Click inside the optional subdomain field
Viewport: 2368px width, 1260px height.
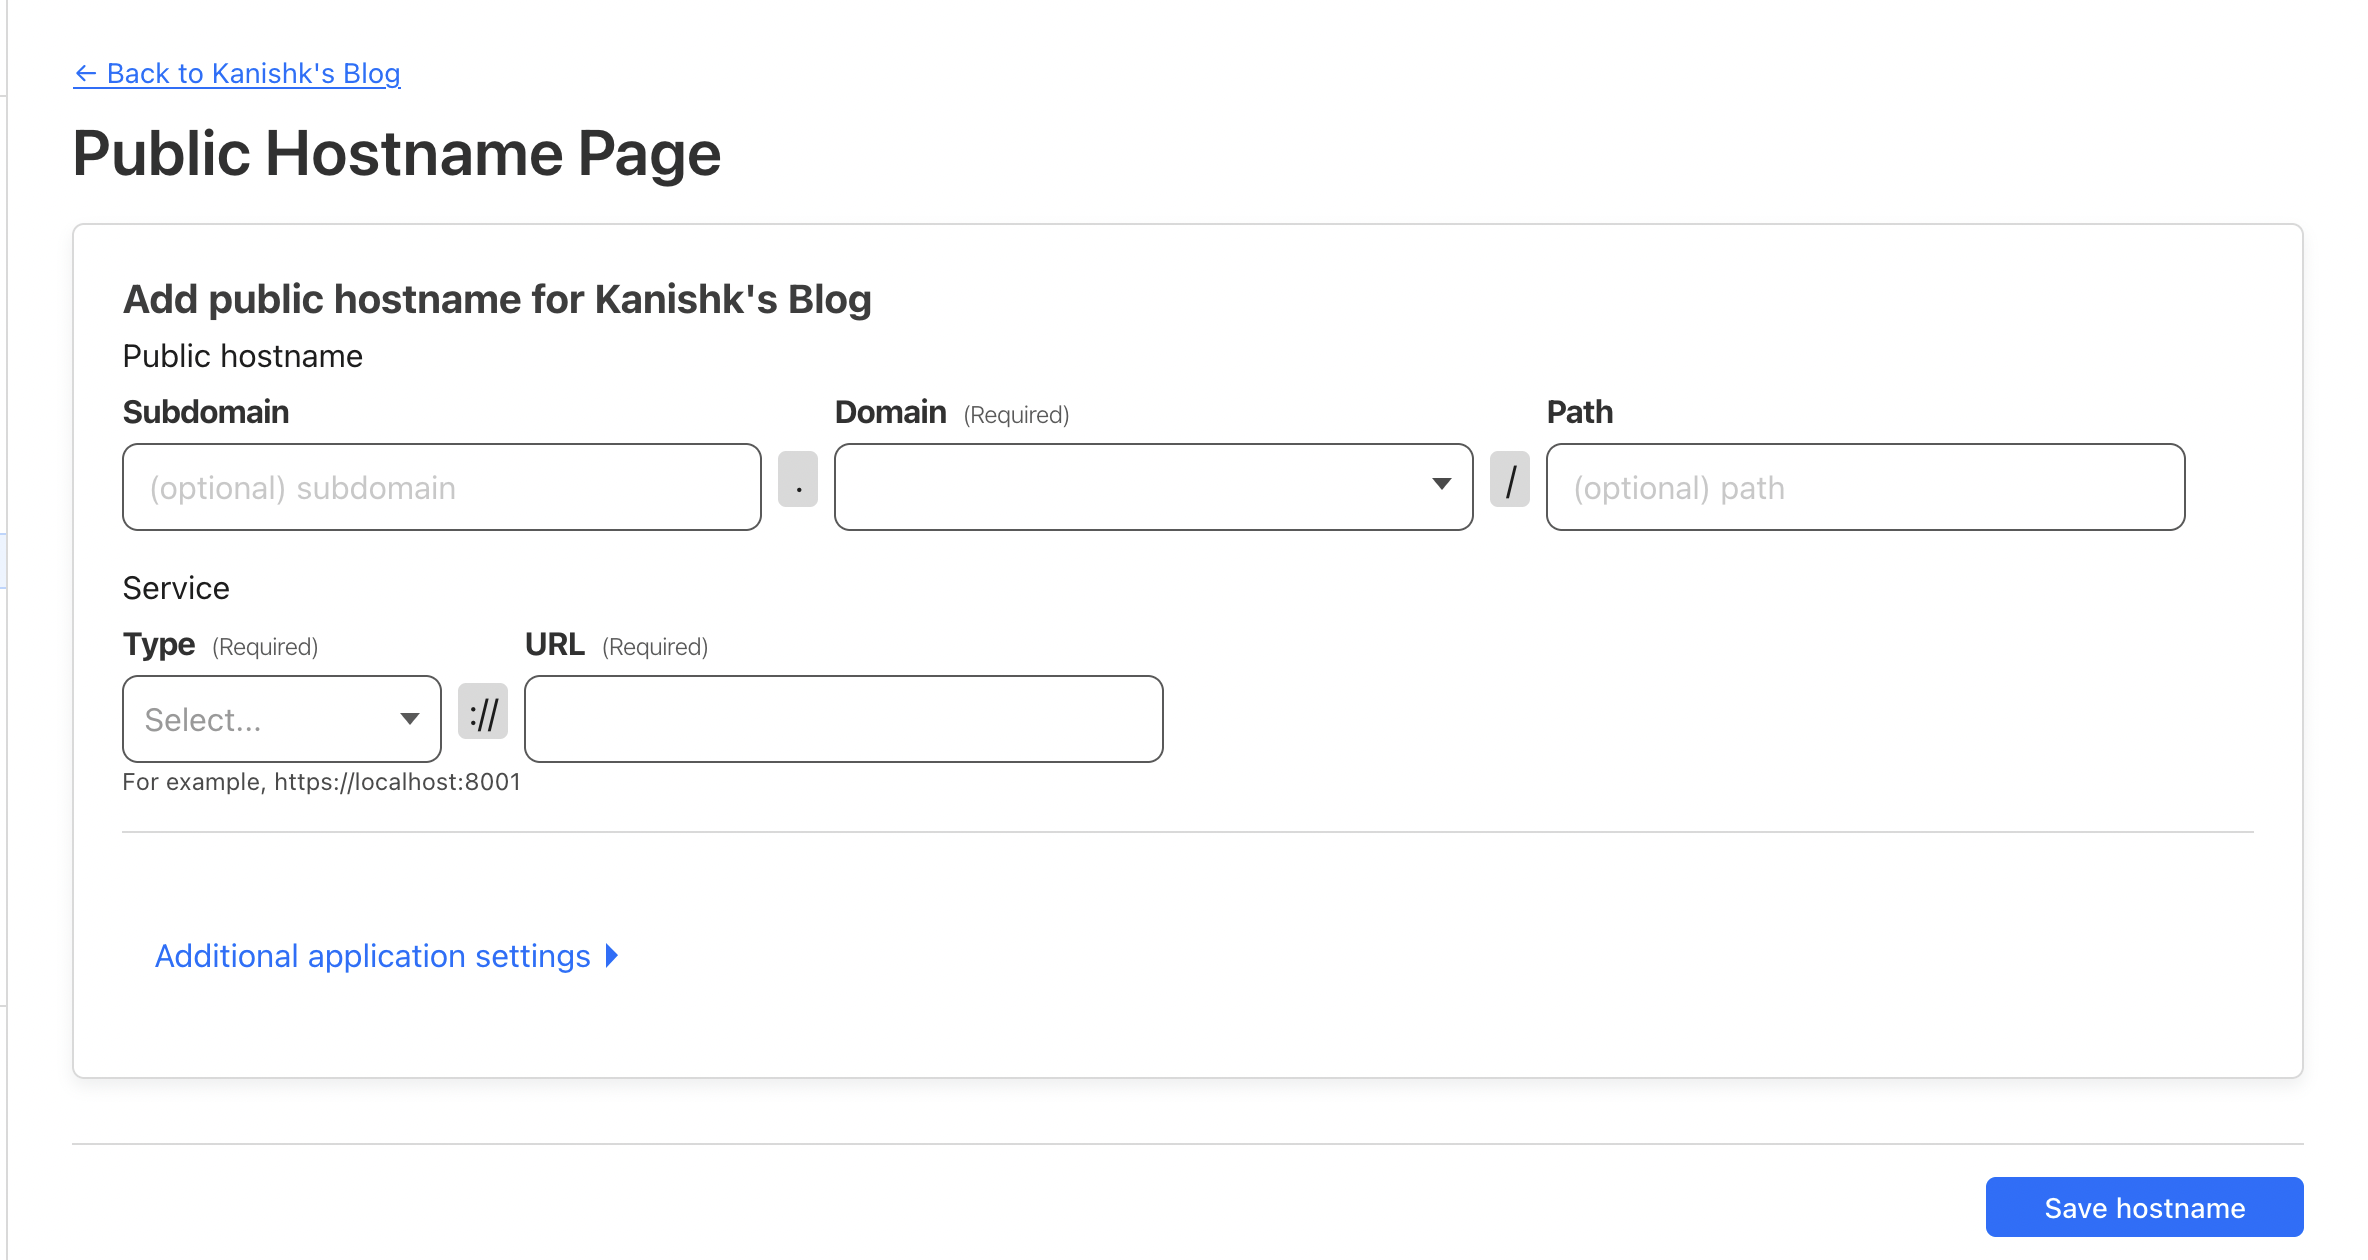click(x=441, y=487)
